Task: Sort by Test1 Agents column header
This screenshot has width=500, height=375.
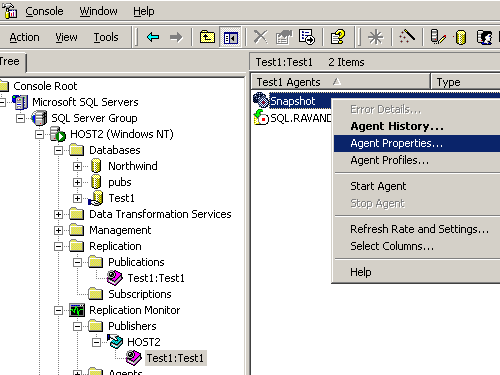Action: tap(340, 82)
